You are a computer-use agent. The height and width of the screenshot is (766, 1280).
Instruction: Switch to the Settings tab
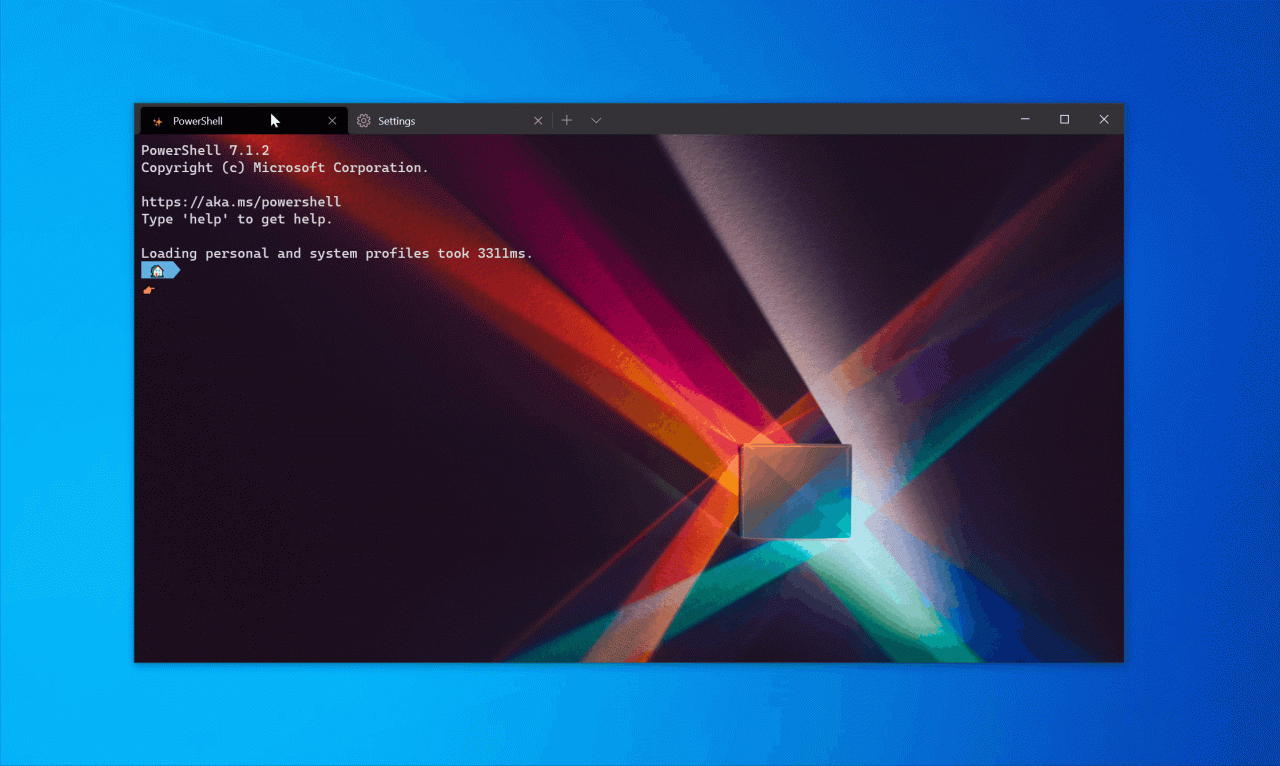coord(398,120)
